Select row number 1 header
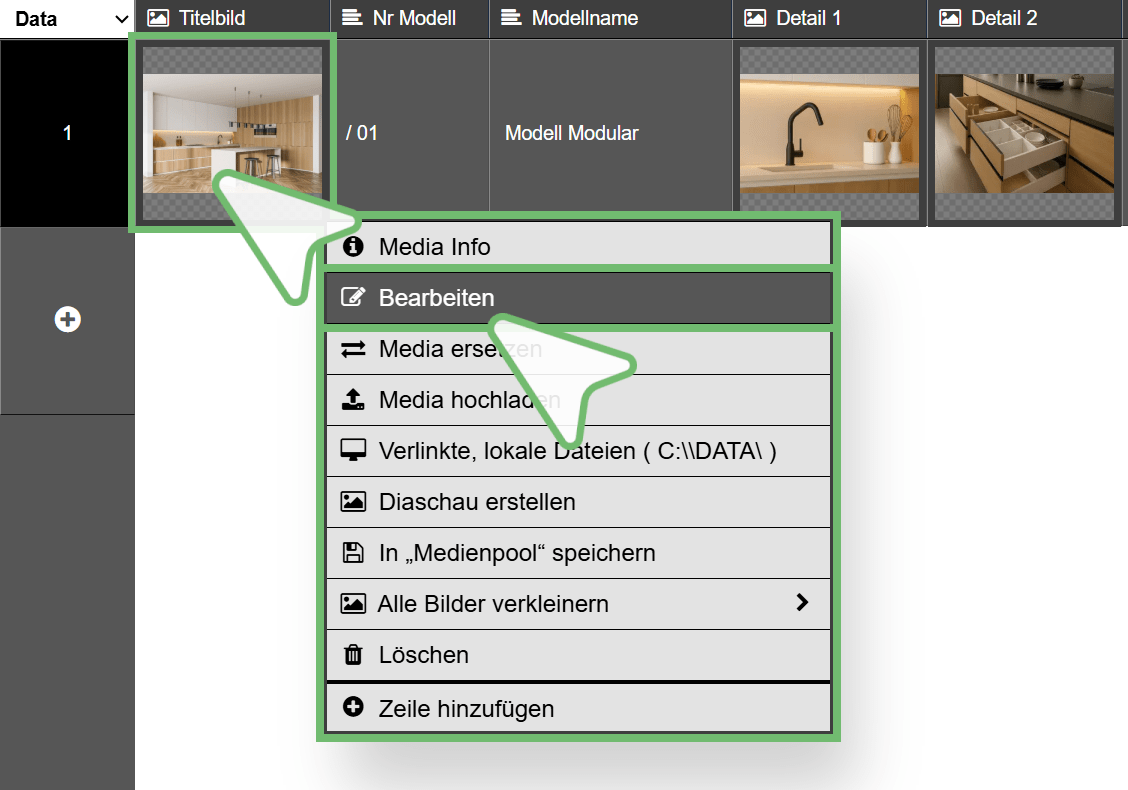The image size is (1128, 790). pyautogui.click(x=67, y=133)
